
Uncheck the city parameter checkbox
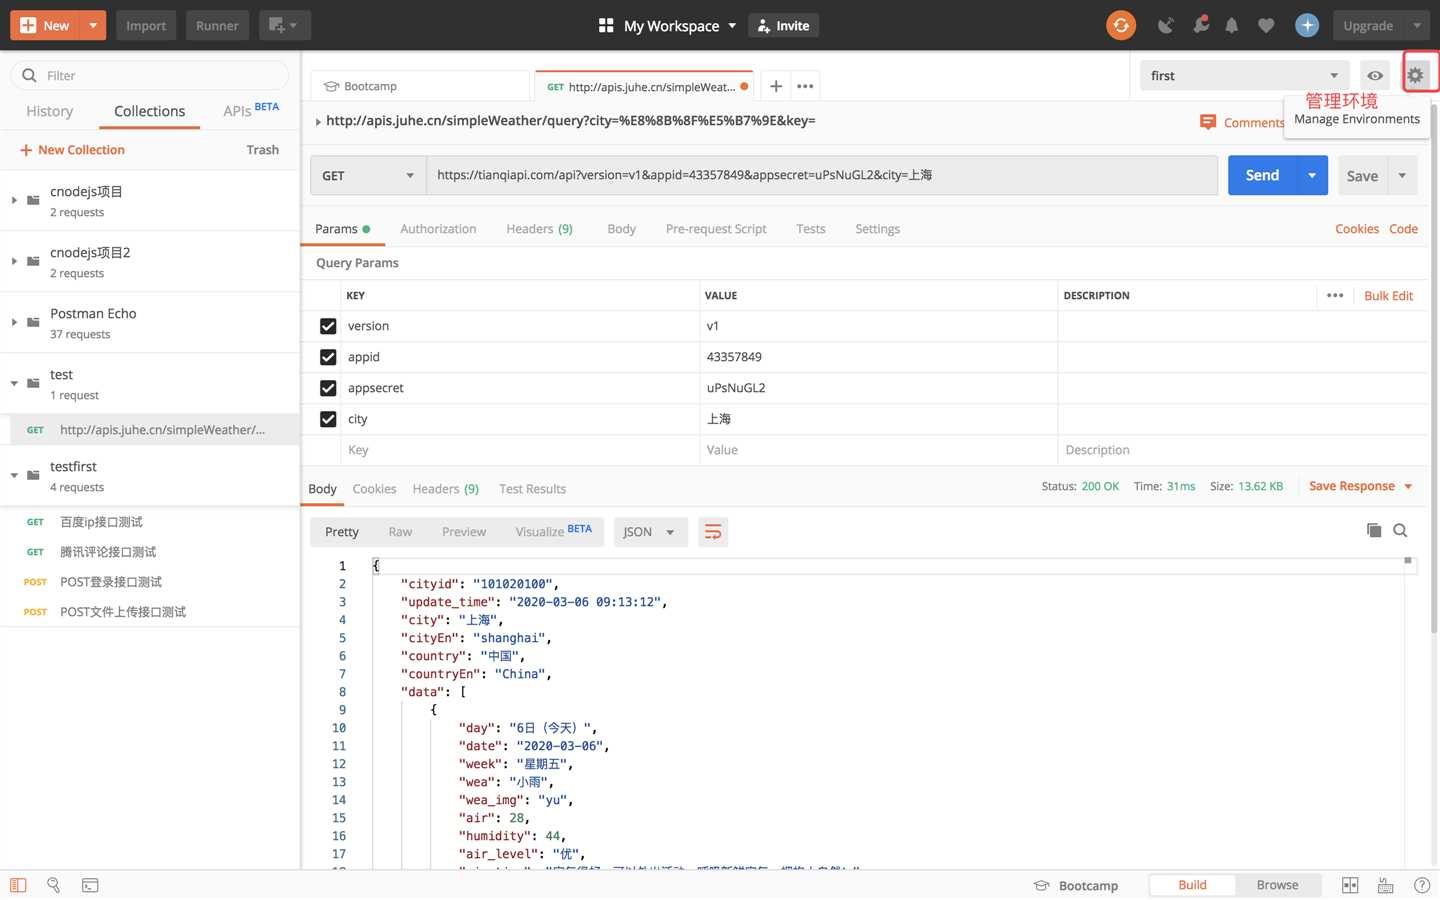(328, 419)
